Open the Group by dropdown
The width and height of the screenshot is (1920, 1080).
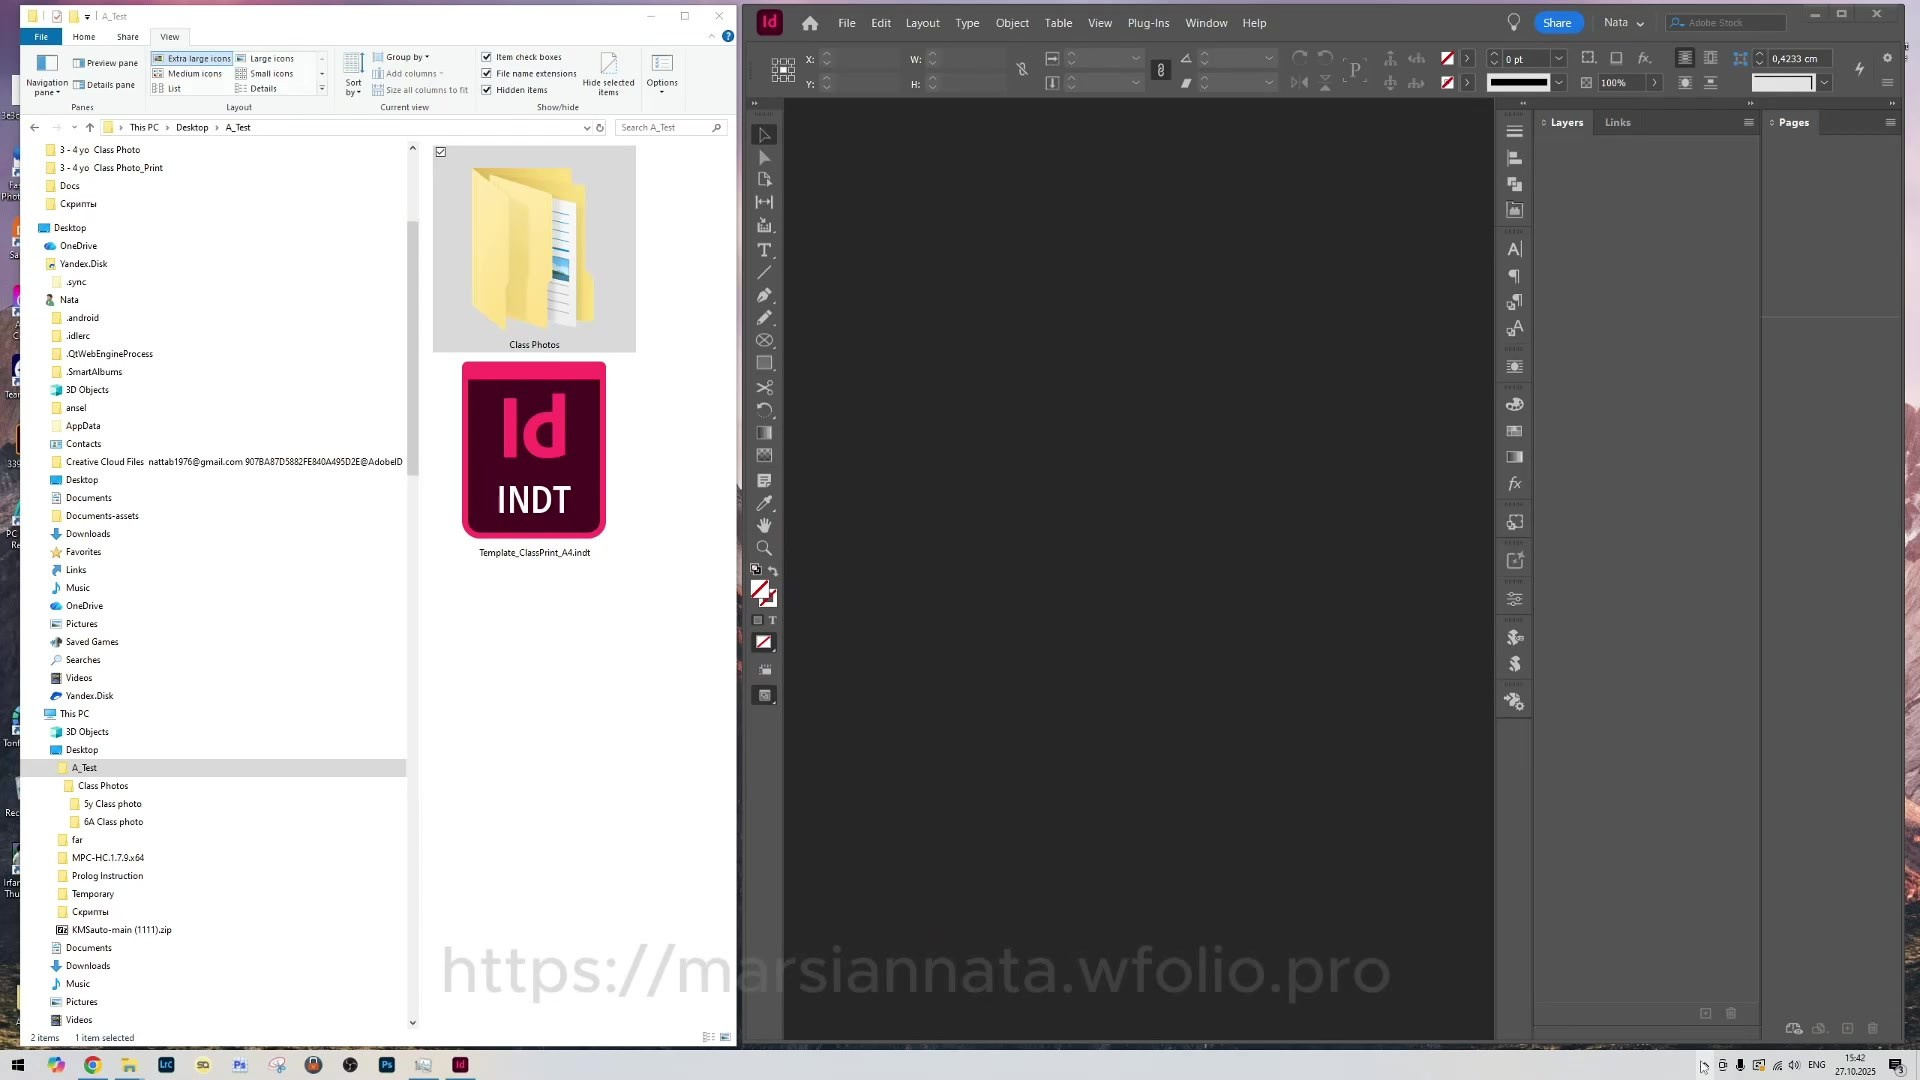[x=407, y=57]
